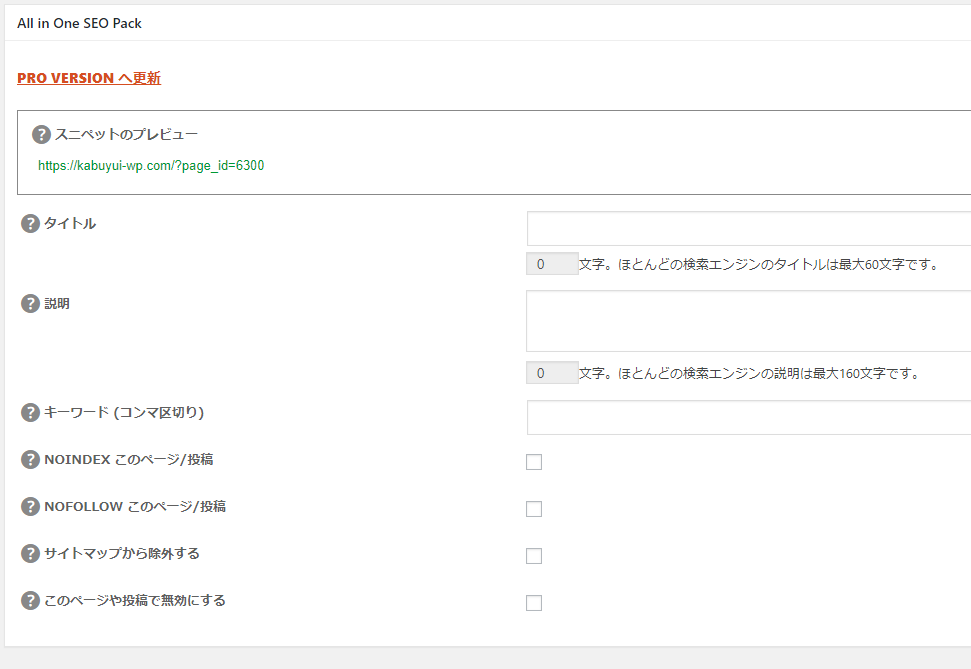Click question mark next to キーワード
Viewport: 971px width, 669px height.
30,412
